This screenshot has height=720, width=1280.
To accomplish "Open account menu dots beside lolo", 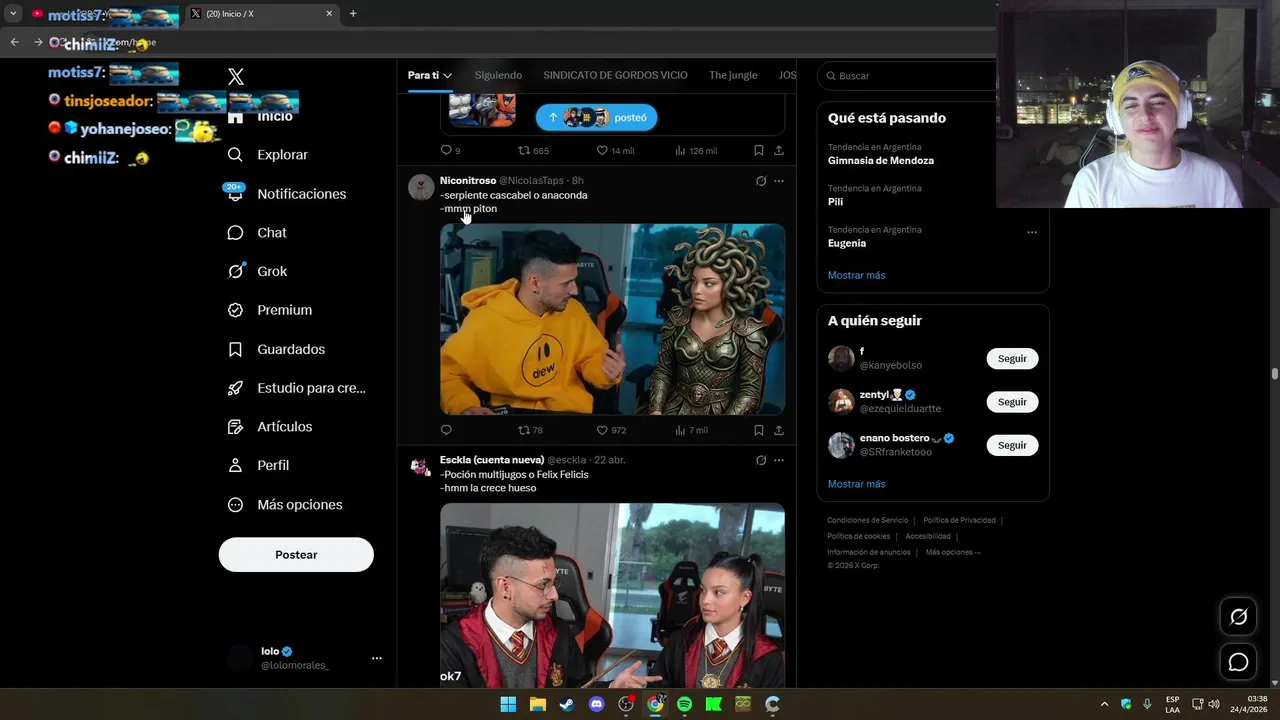I will (377, 658).
